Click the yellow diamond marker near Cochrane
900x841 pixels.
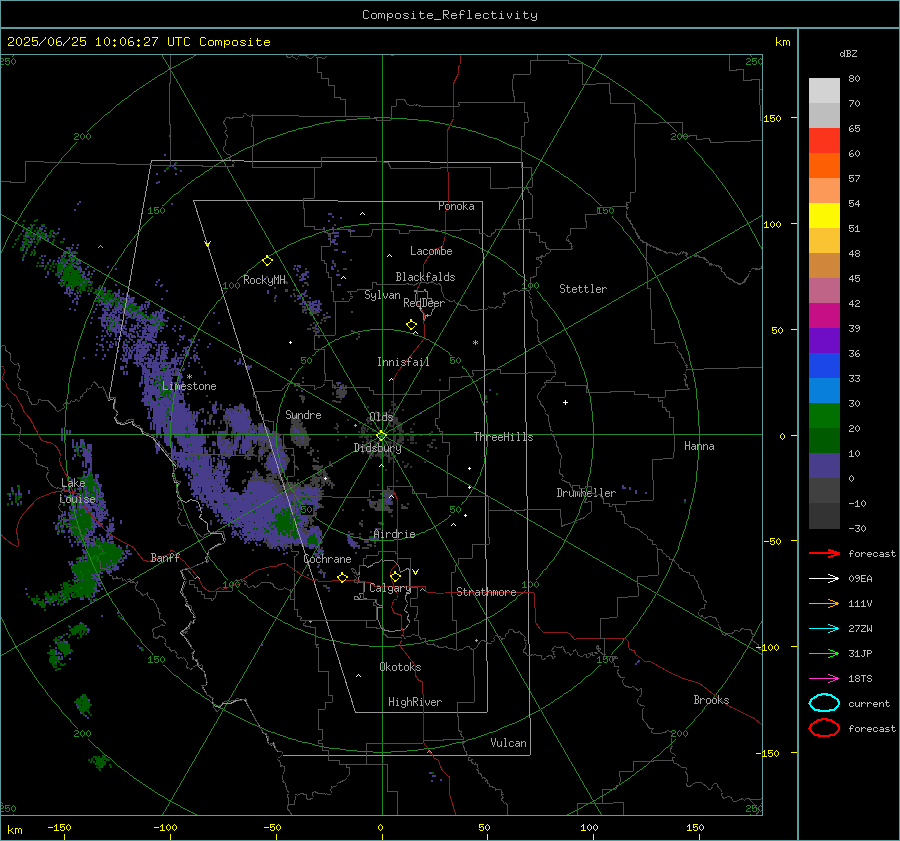tap(342, 577)
